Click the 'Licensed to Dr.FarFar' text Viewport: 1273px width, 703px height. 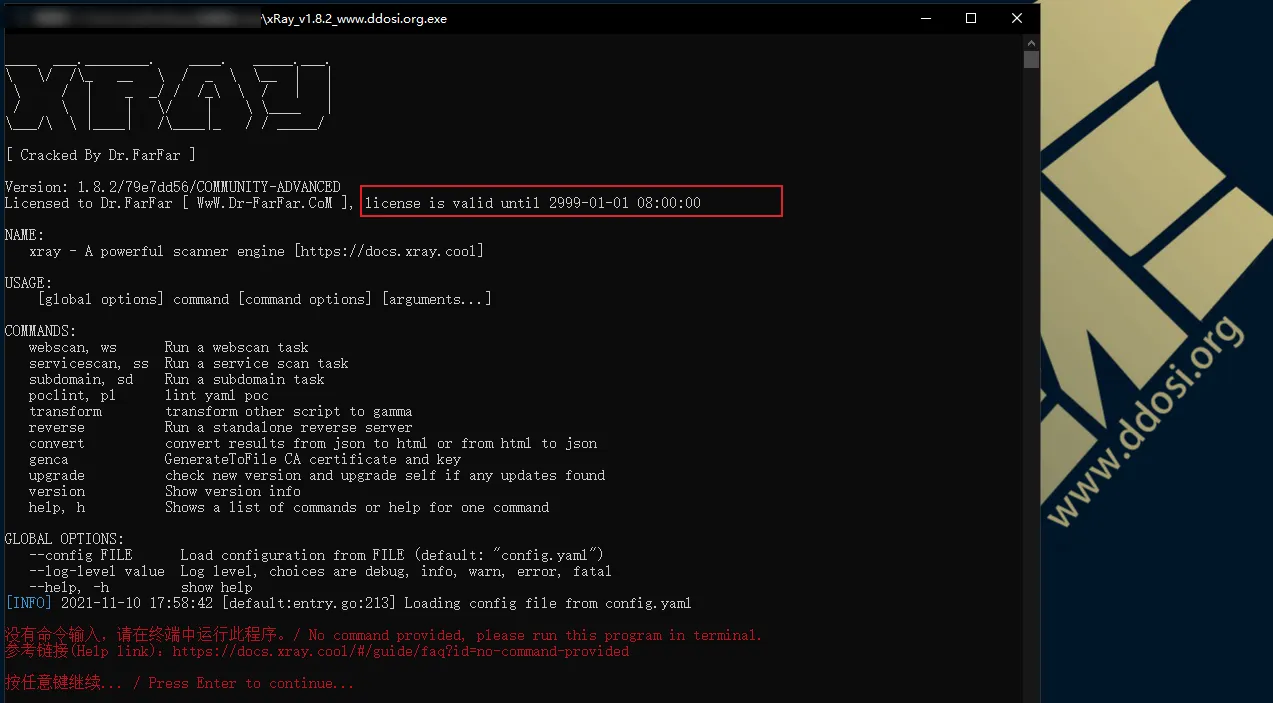(88, 203)
